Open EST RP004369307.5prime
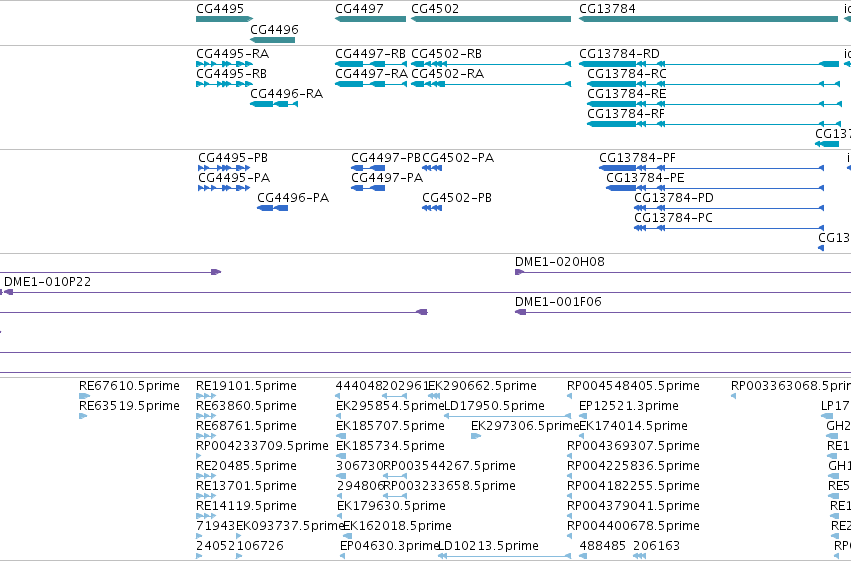Viewport: 851px width, 561px height. [569, 456]
